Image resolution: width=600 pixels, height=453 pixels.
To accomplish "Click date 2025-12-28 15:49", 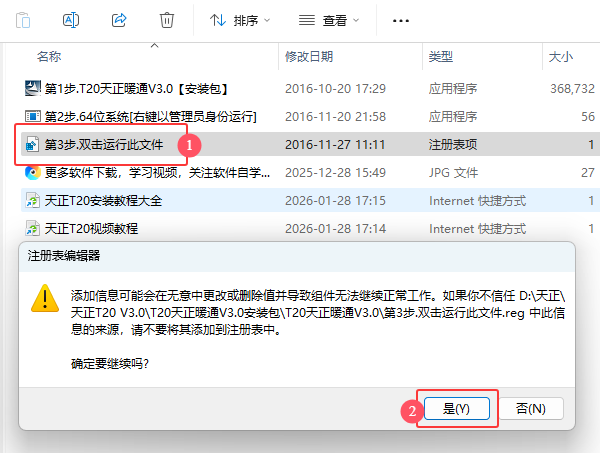I will pyautogui.click(x=335, y=173).
